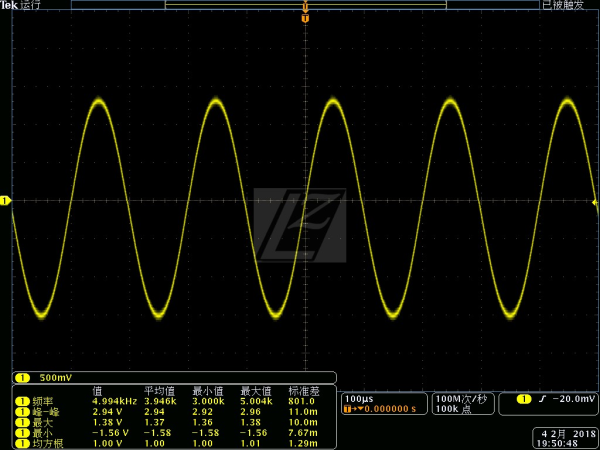This screenshot has height=450, width=600.
Task: Click the channel 1 badge beside 峰-峰
Action: click(23, 412)
